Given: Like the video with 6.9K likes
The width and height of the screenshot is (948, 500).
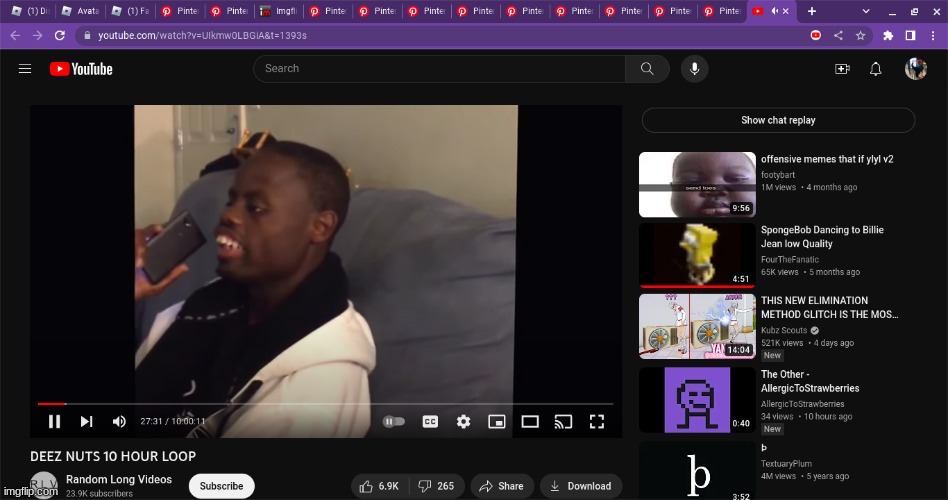Looking at the screenshot, I should click(x=380, y=486).
